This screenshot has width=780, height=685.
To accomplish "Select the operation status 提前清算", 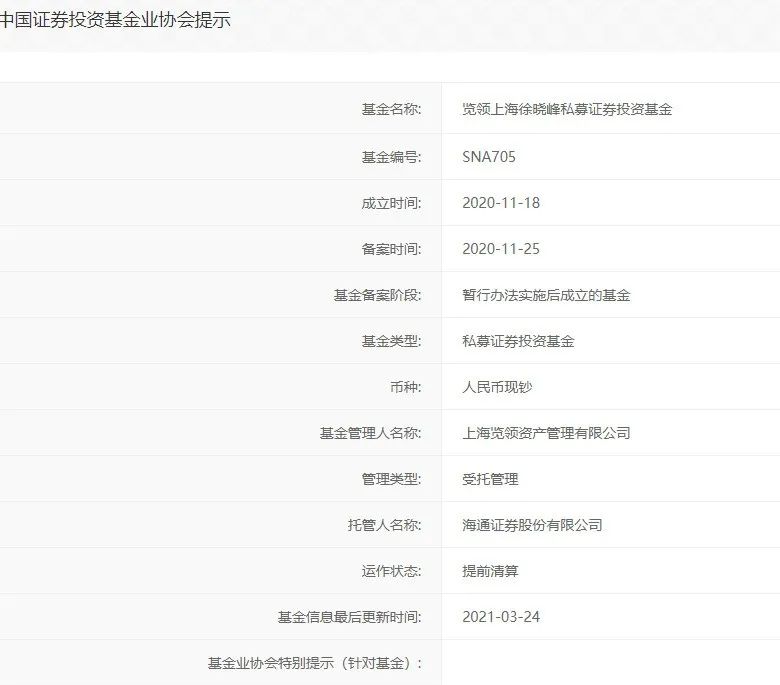I will point(490,571).
